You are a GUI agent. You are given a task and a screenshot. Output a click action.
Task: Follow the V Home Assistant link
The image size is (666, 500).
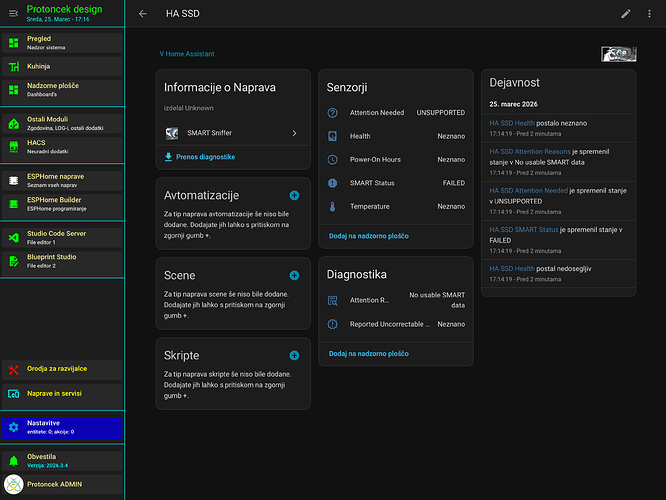click(x=187, y=54)
